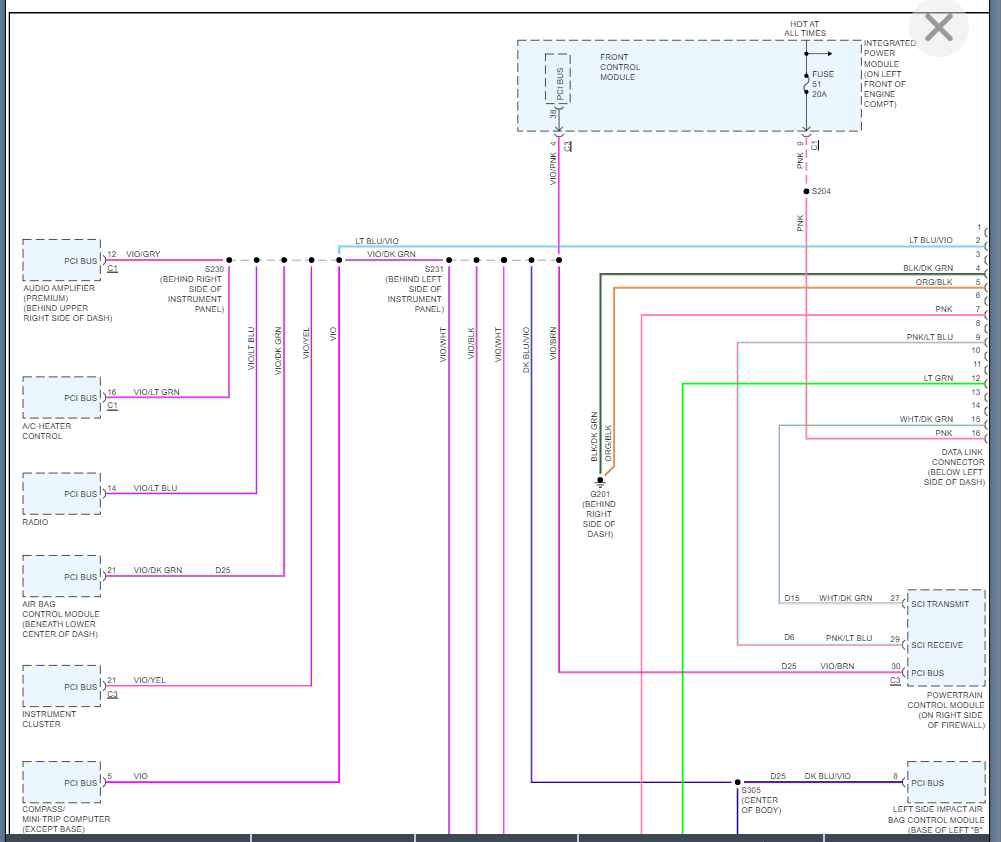The image size is (1001, 842).
Task: Click the SCI TRANSMIT pin label
Action: [940, 604]
